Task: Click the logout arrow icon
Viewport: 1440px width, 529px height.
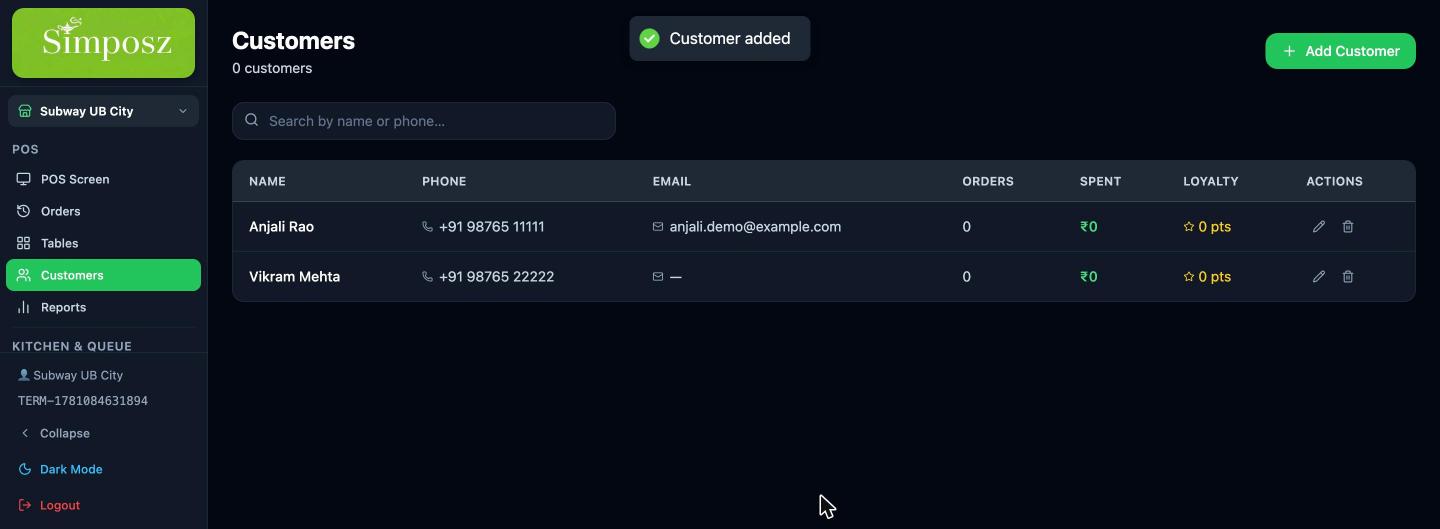Action: 25,505
